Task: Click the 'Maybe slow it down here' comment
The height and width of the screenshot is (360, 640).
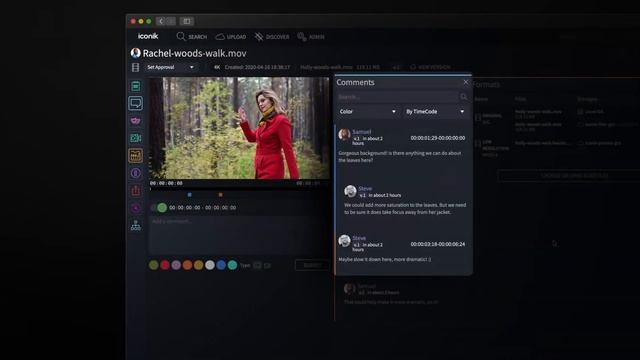Action: [x=384, y=259]
